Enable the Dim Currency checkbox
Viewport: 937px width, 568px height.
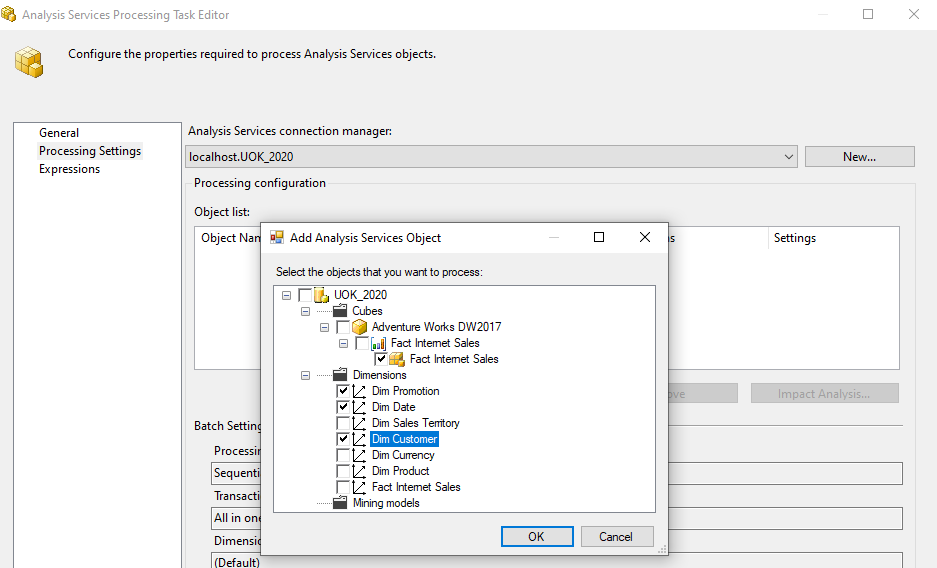tap(343, 455)
